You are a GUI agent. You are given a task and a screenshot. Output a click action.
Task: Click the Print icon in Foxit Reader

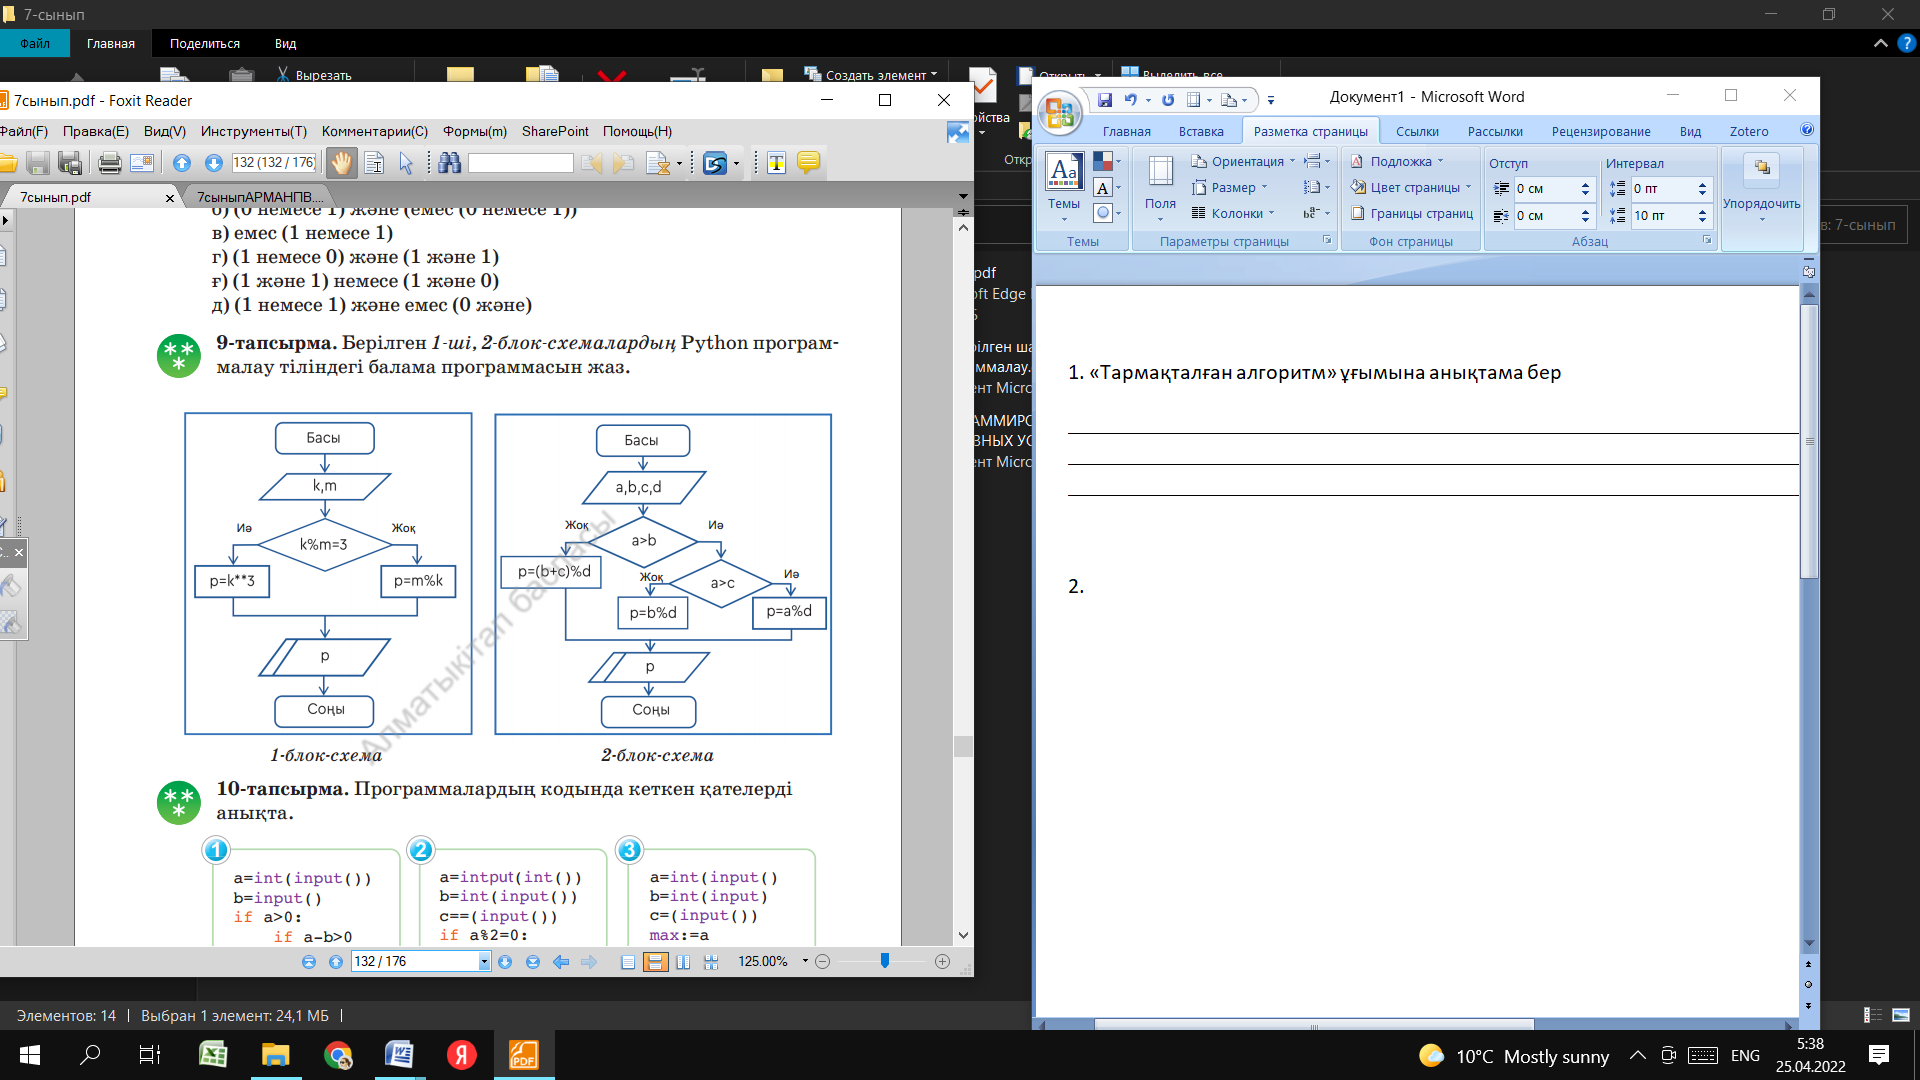pyautogui.click(x=110, y=163)
